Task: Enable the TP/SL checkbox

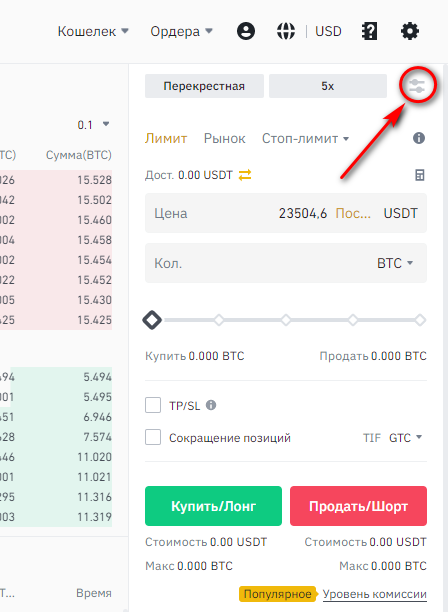Action: [153, 405]
